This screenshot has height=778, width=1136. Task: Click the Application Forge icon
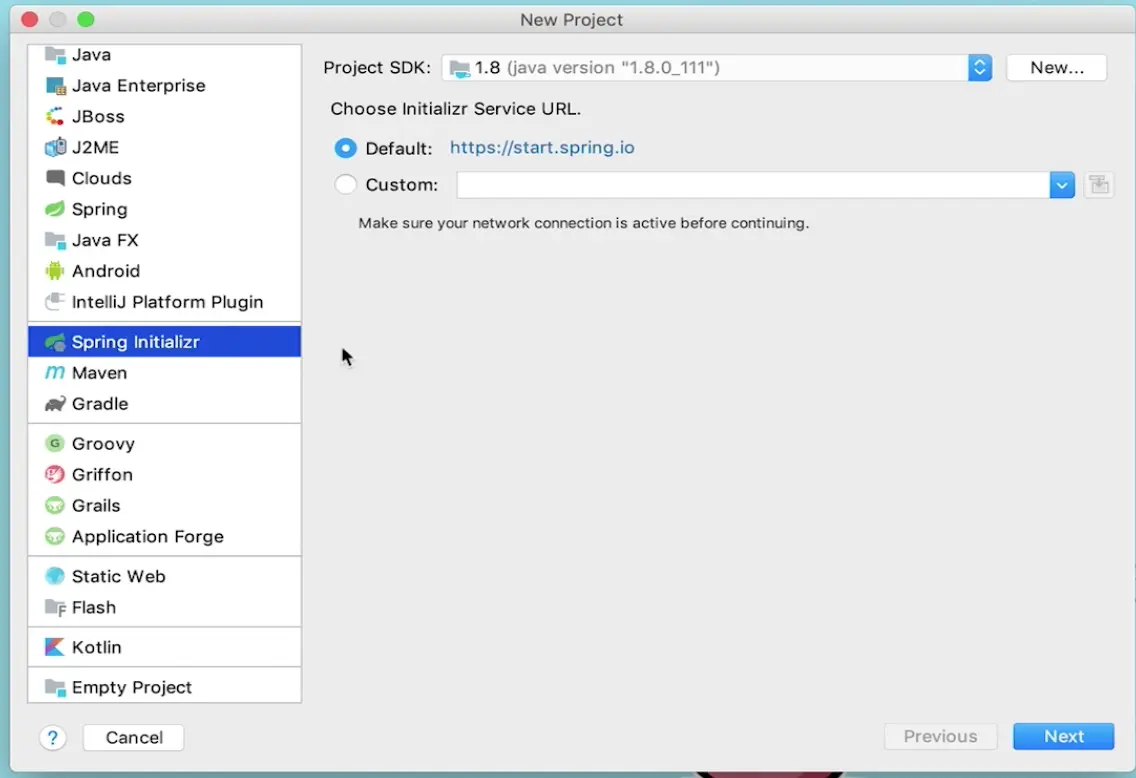click(55, 536)
